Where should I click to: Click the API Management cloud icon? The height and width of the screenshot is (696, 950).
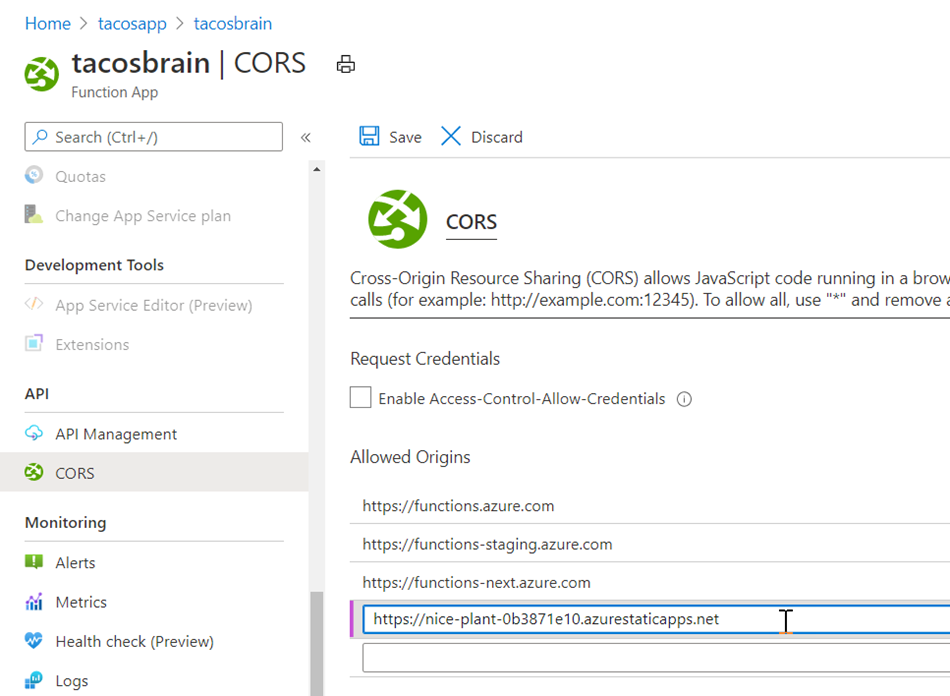click(33, 433)
